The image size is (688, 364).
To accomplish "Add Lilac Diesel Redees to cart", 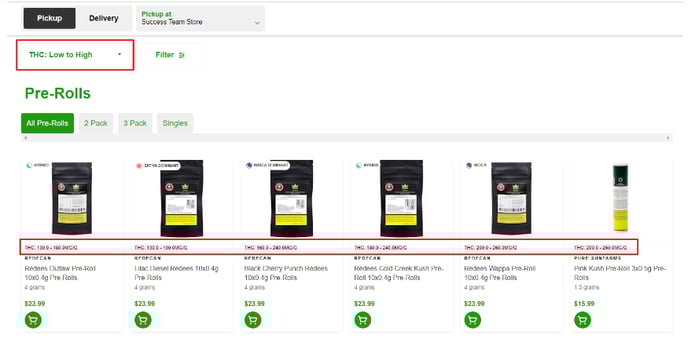I will point(143,320).
